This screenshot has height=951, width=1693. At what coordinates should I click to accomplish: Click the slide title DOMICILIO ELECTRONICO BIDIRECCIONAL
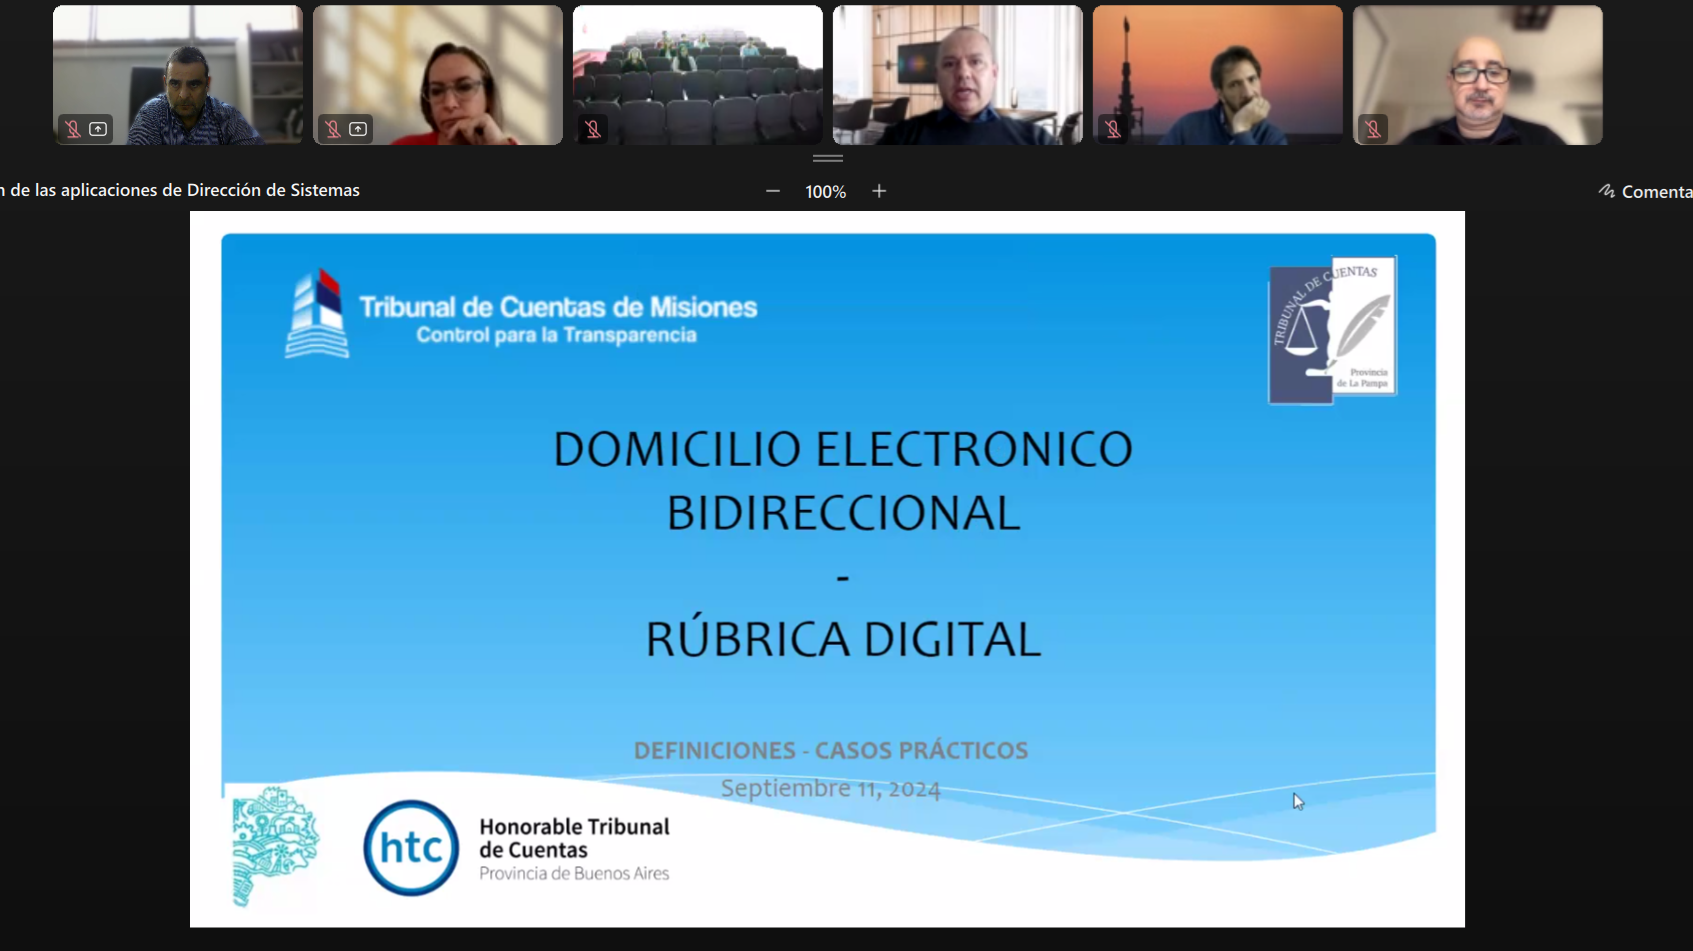coord(842,480)
